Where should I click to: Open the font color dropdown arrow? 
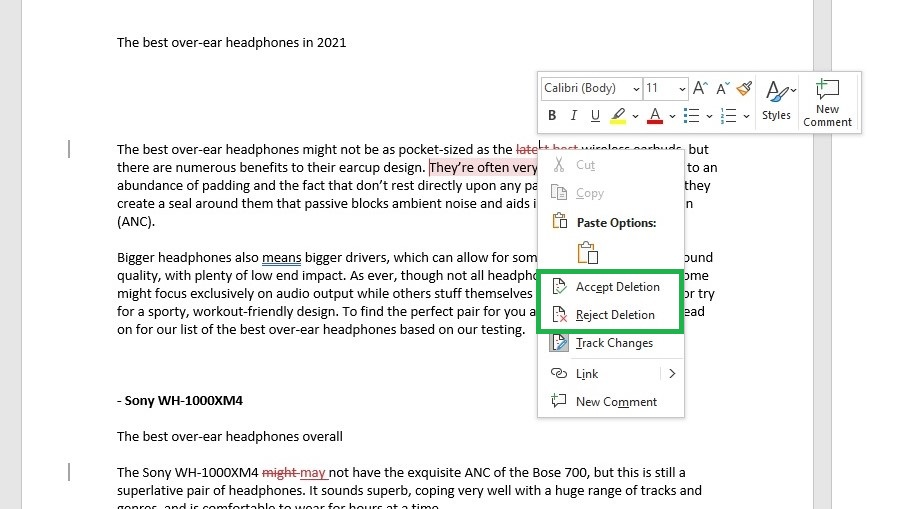coord(672,116)
